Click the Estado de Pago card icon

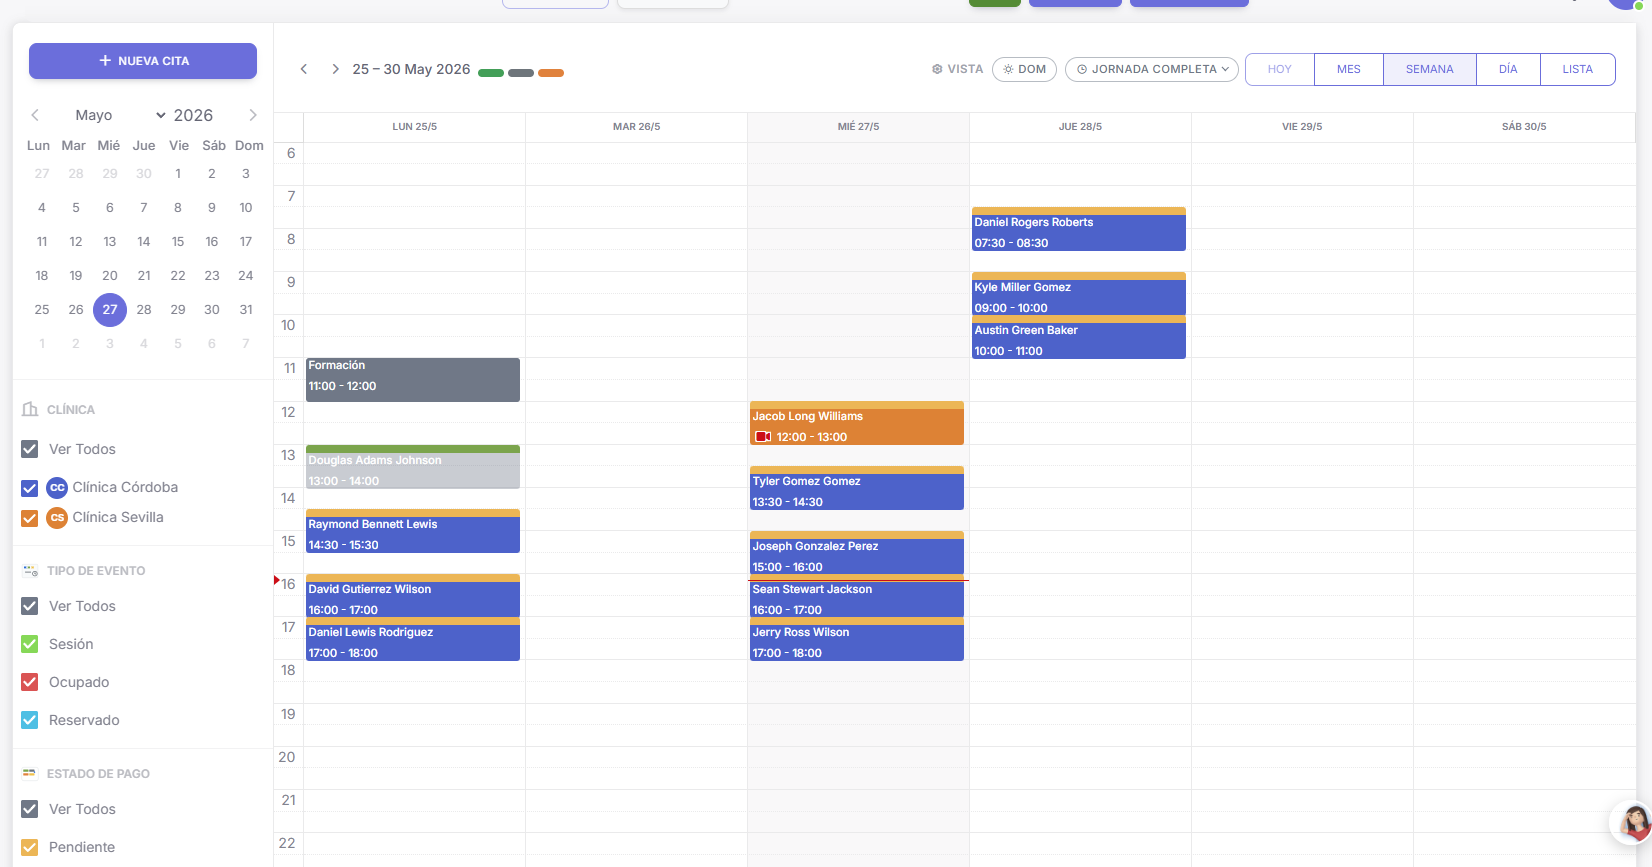coord(30,773)
